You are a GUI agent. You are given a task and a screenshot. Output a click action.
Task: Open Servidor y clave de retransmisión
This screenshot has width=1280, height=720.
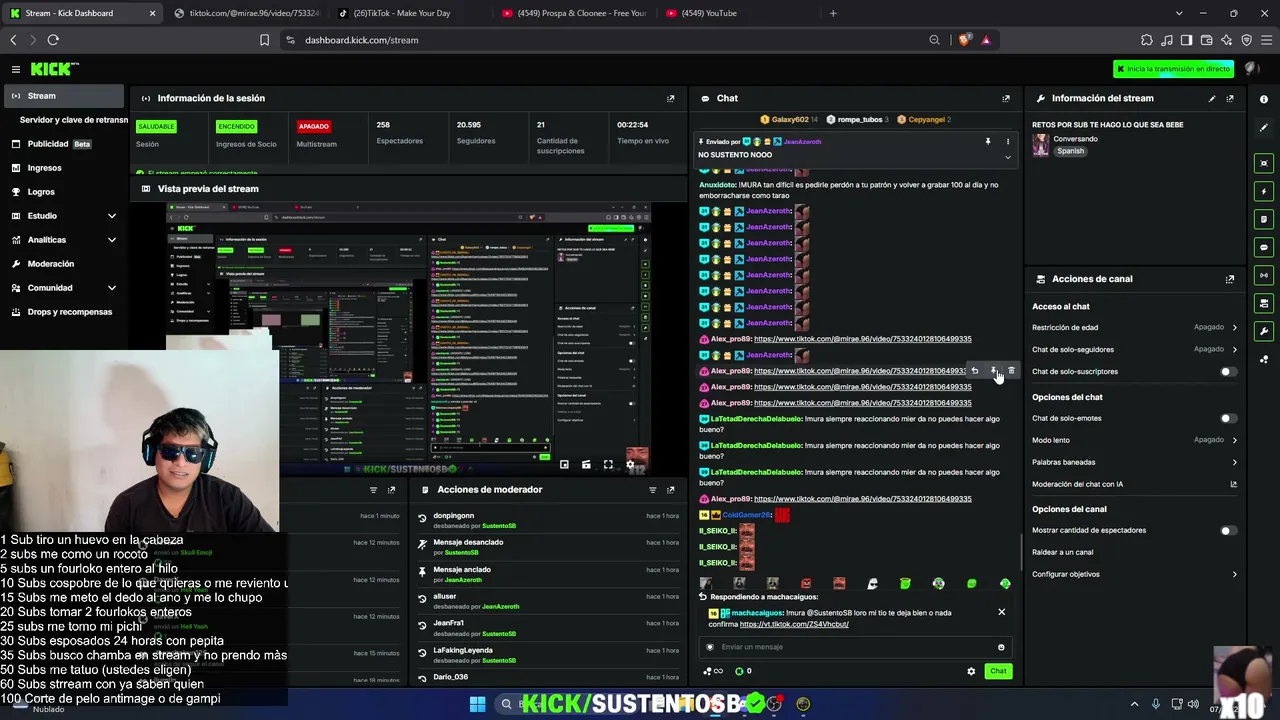pos(74,120)
